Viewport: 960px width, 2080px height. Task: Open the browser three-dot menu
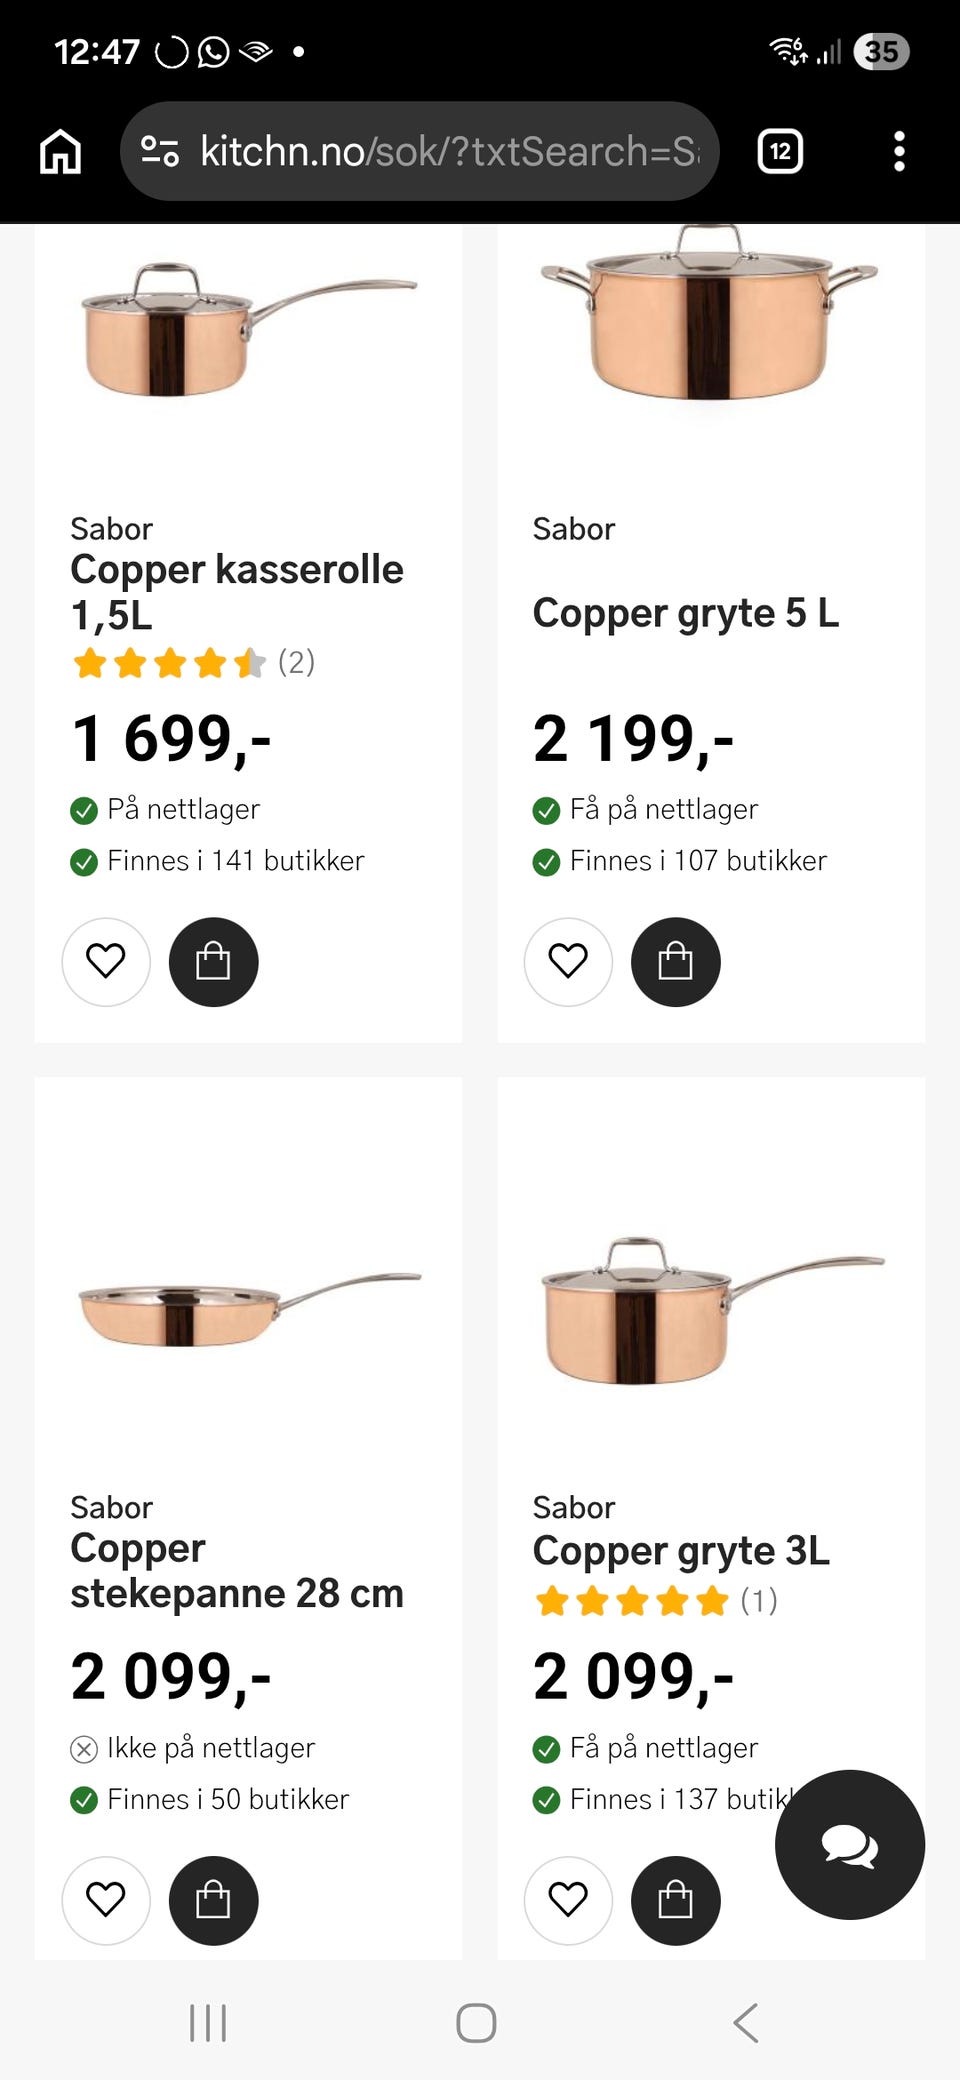click(x=897, y=151)
